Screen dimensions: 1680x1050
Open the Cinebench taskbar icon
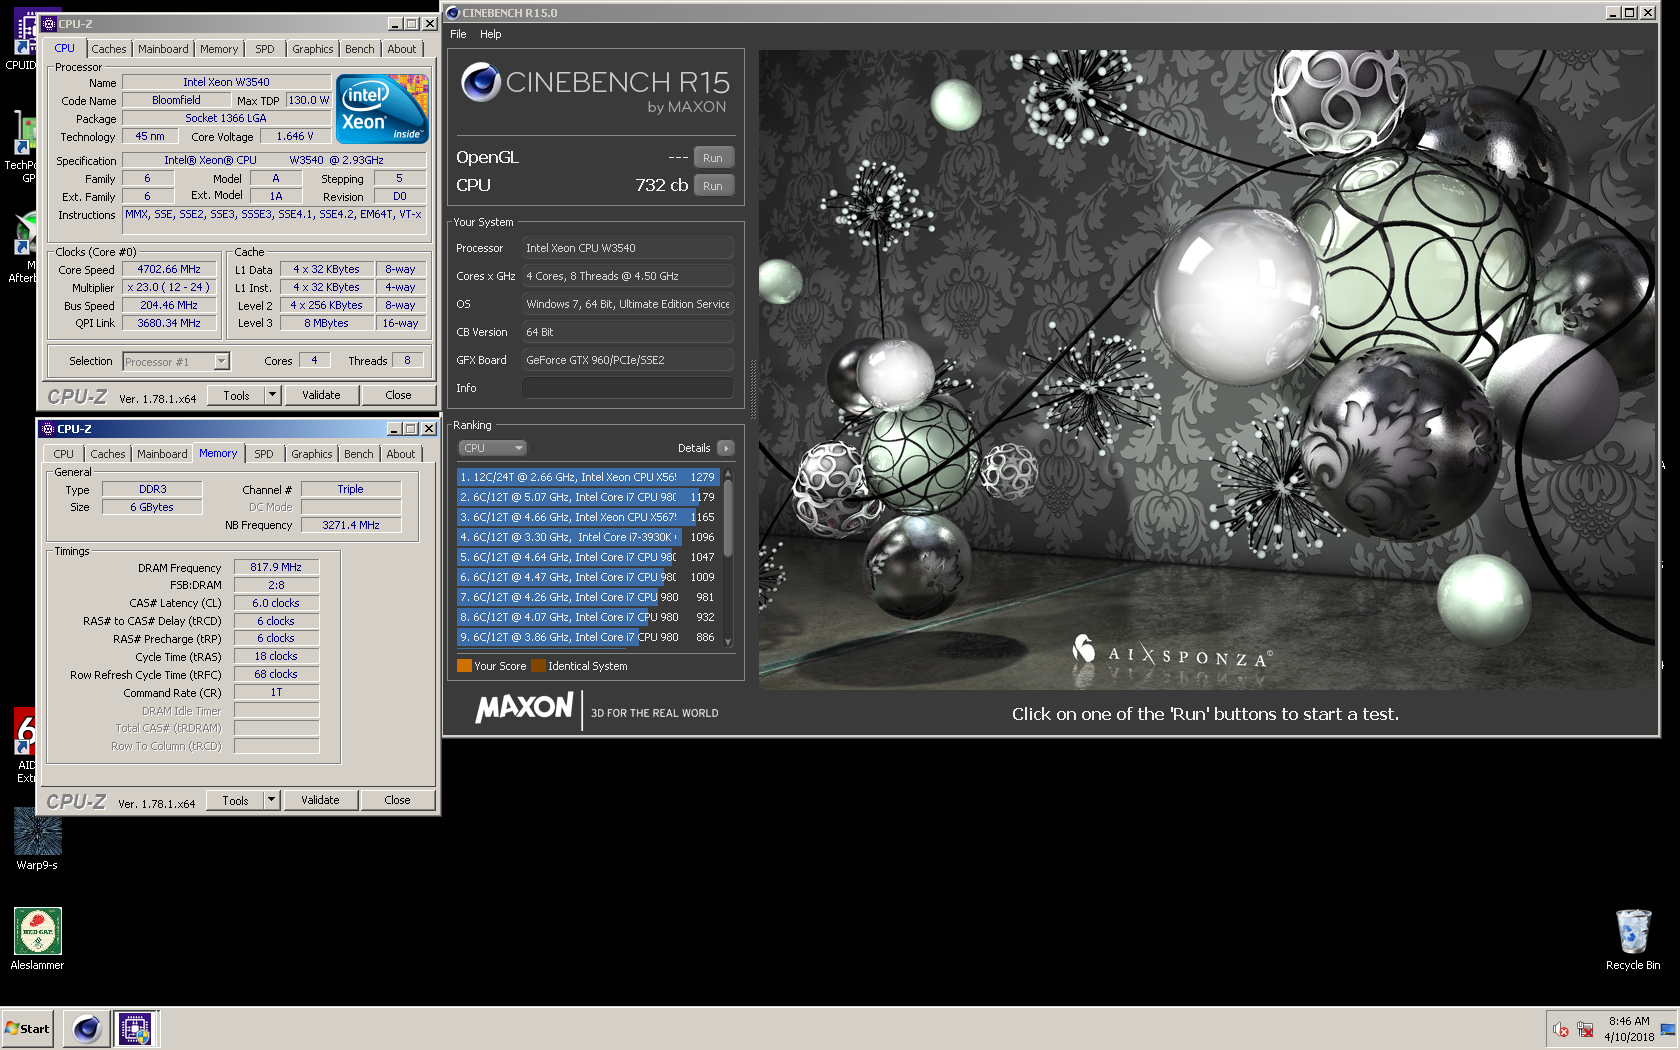(87, 1028)
